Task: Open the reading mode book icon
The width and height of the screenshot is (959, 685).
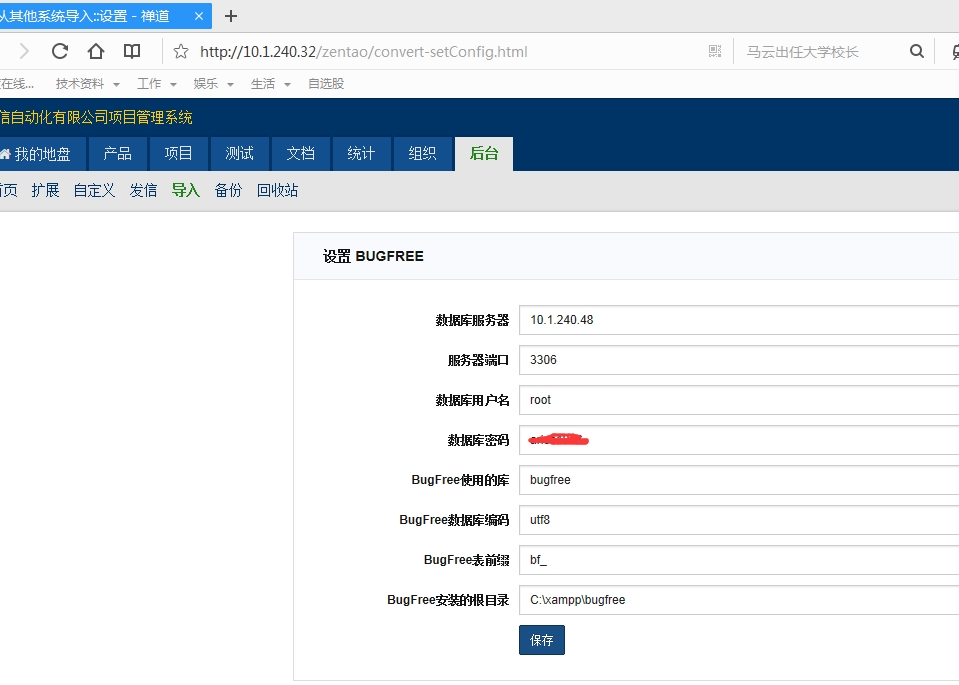Action: point(132,51)
